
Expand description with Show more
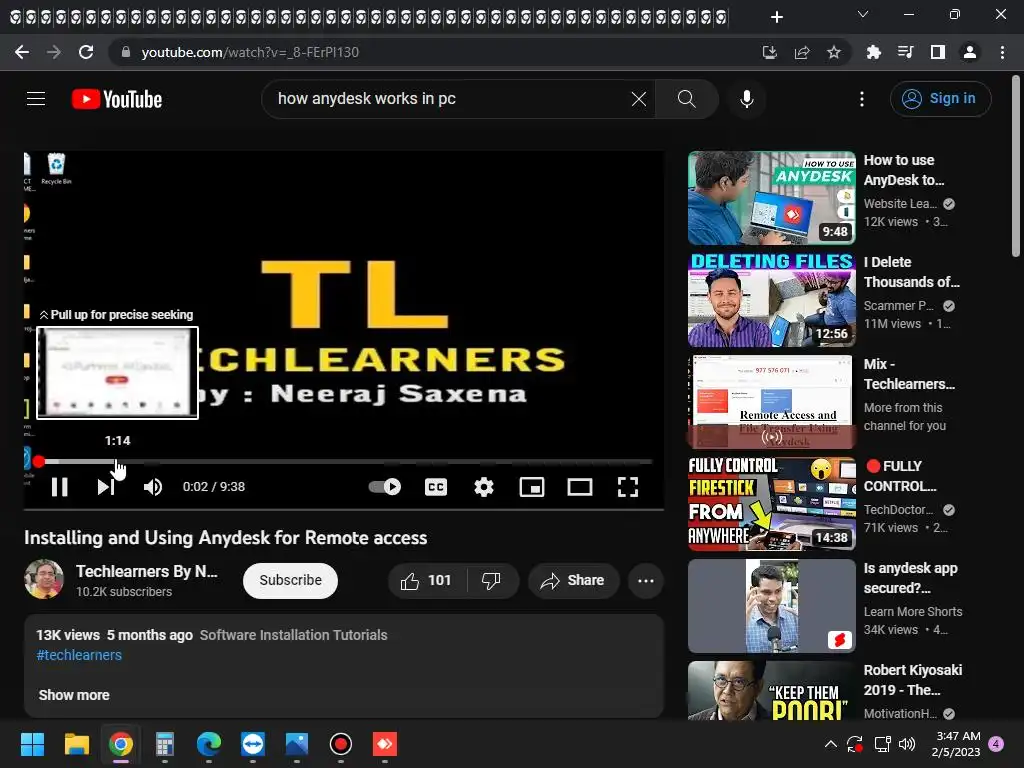(x=74, y=695)
